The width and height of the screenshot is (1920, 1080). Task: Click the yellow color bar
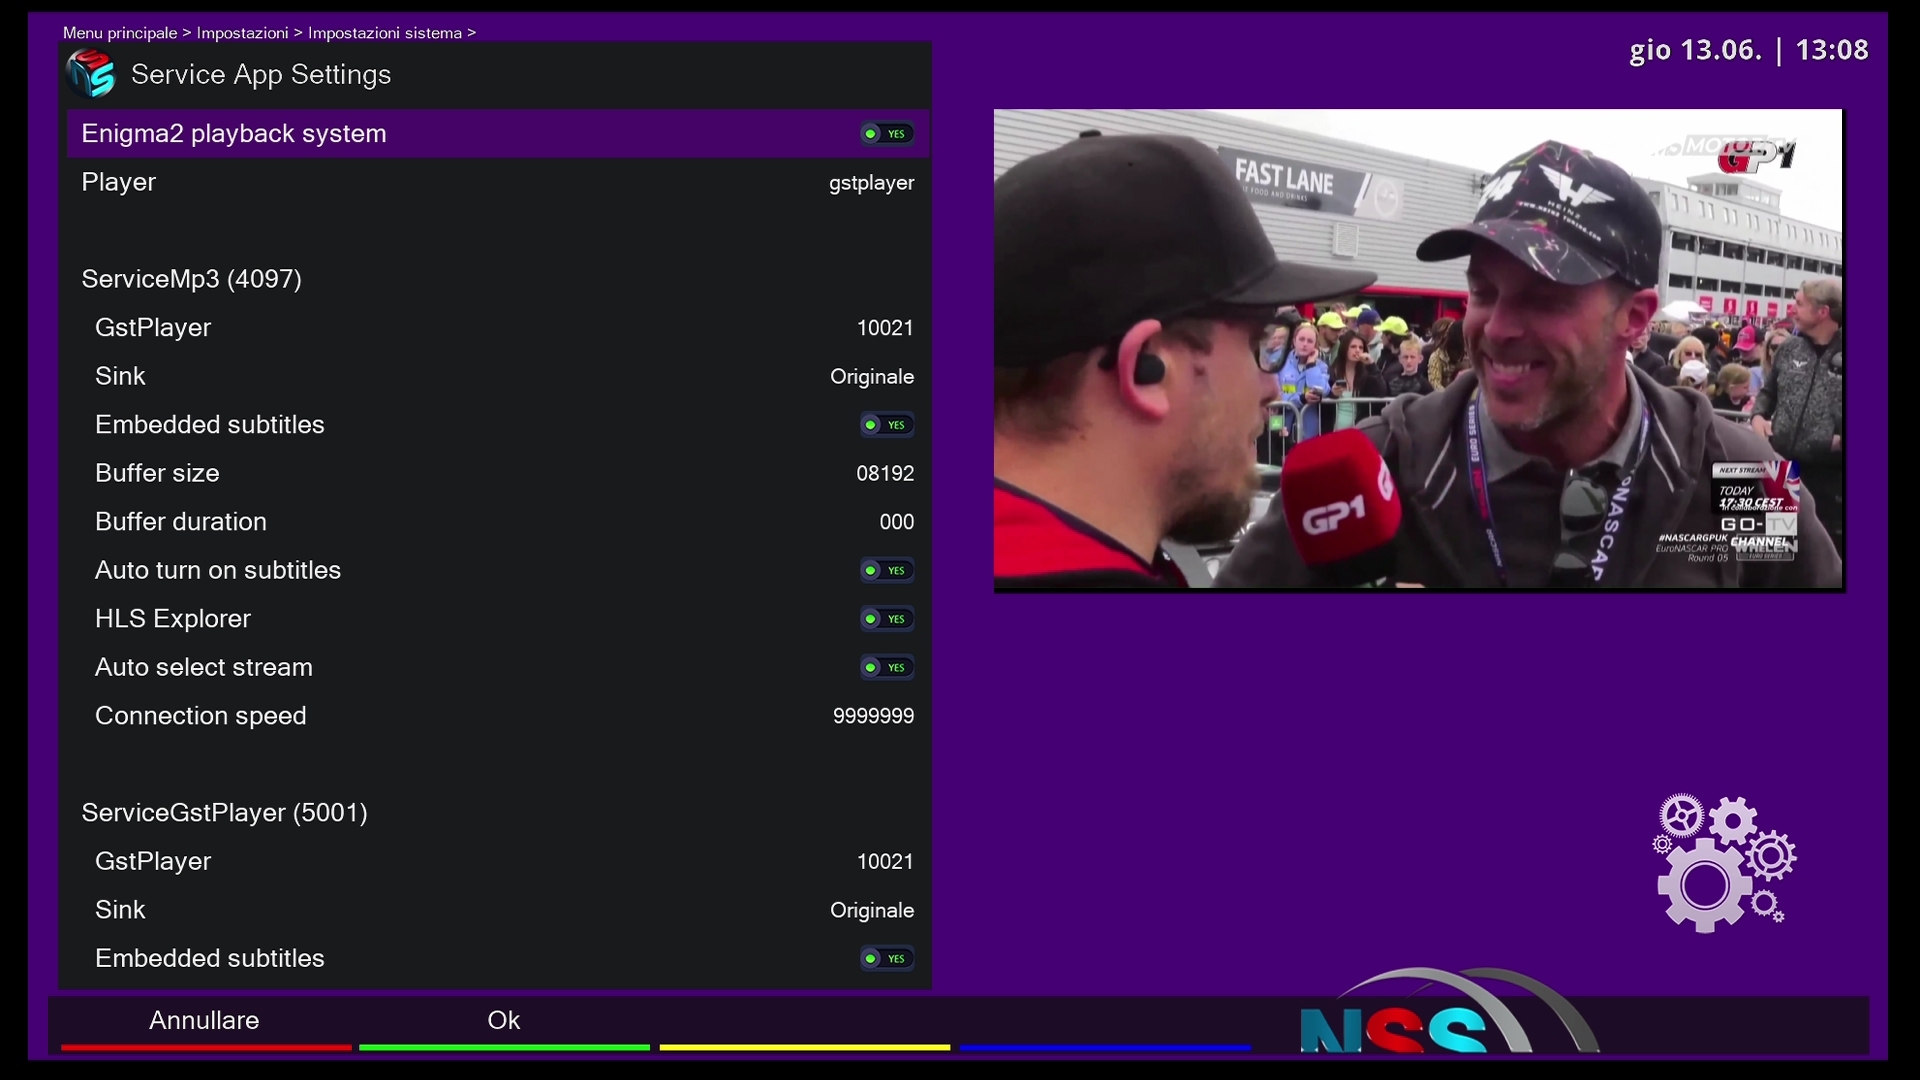tap(804, 1047)
